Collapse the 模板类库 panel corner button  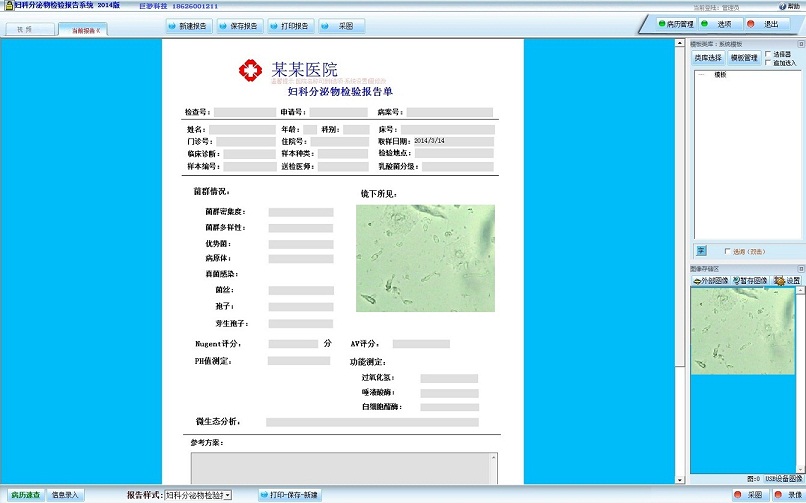801,44
